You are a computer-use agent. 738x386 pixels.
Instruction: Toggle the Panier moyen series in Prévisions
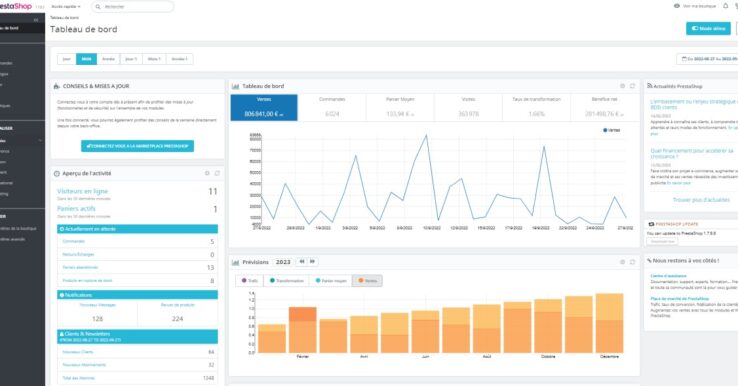point(331,281)
